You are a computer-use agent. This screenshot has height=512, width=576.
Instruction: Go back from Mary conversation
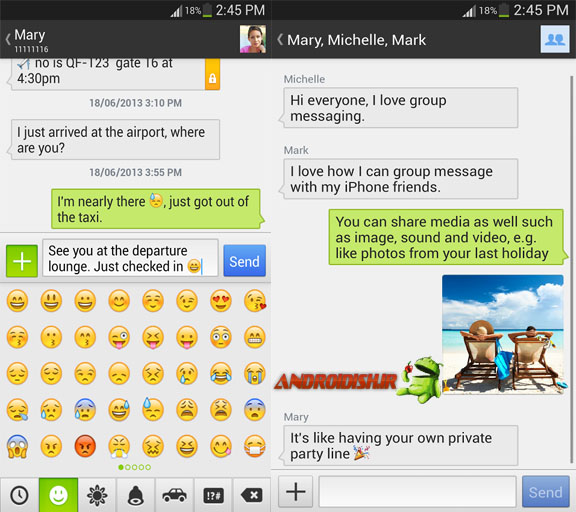pyautogui.click(x=8, y=39)
